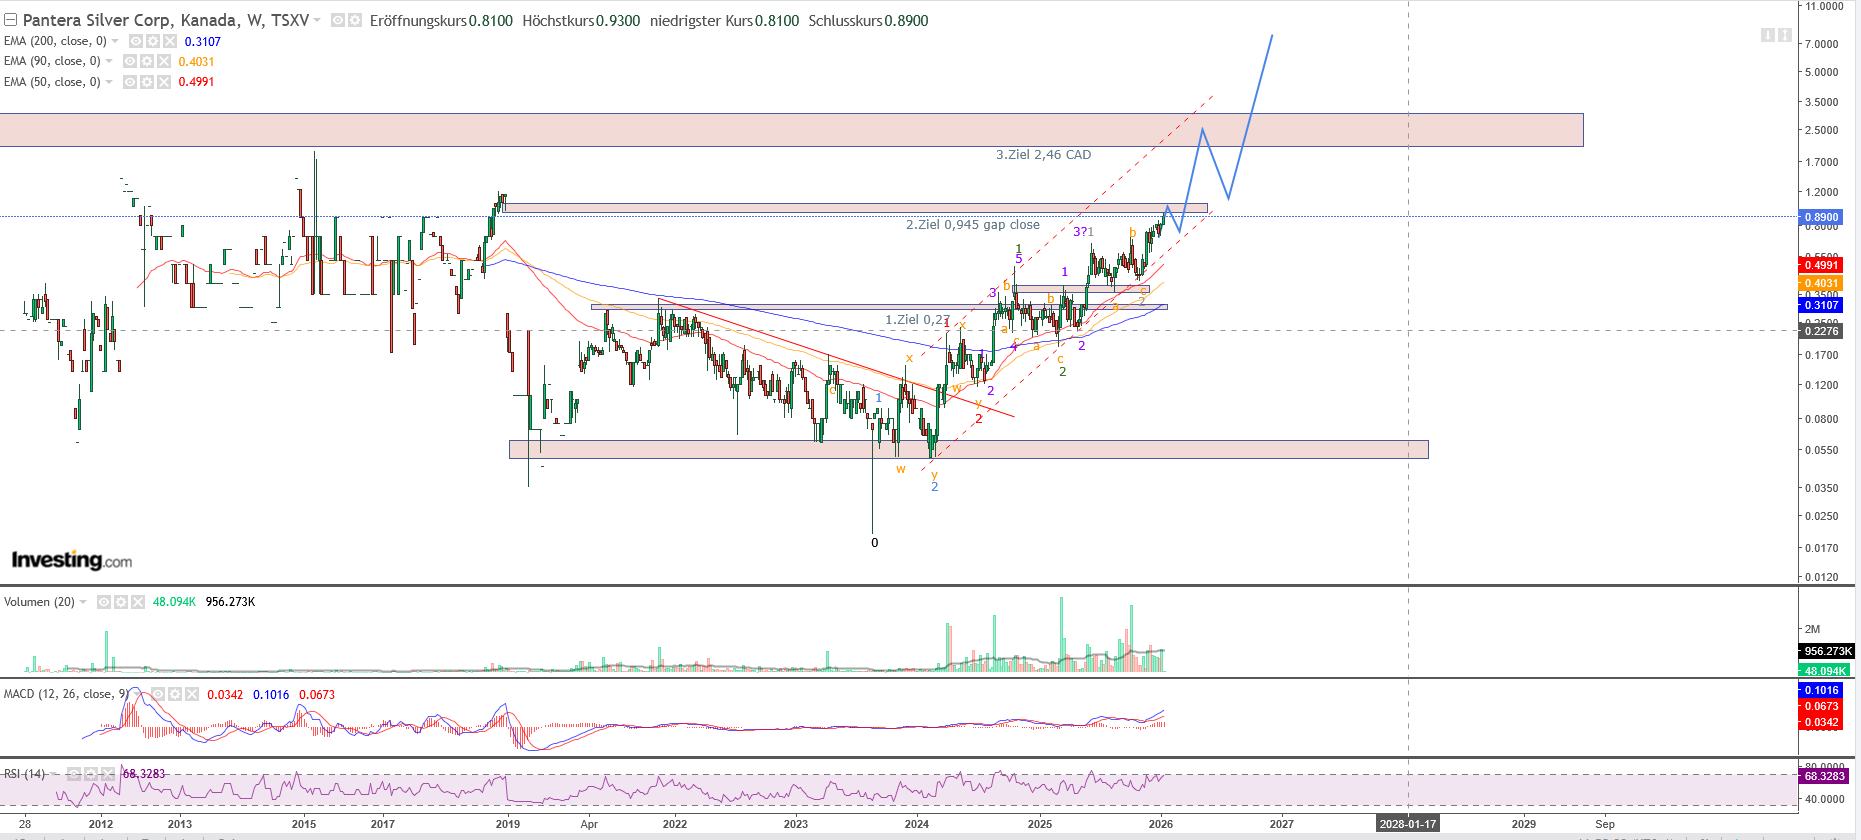Click the 3.Ziel 2,46 CAD label

1043,155
